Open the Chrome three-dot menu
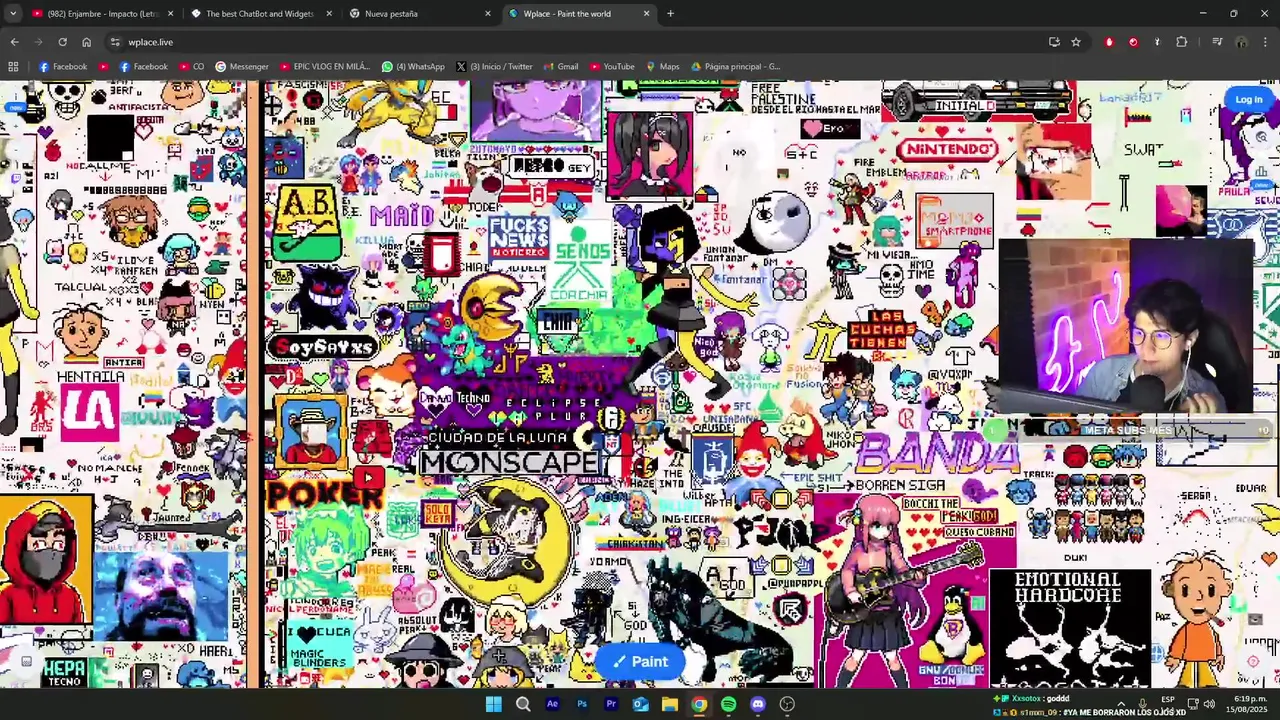 1266,42
